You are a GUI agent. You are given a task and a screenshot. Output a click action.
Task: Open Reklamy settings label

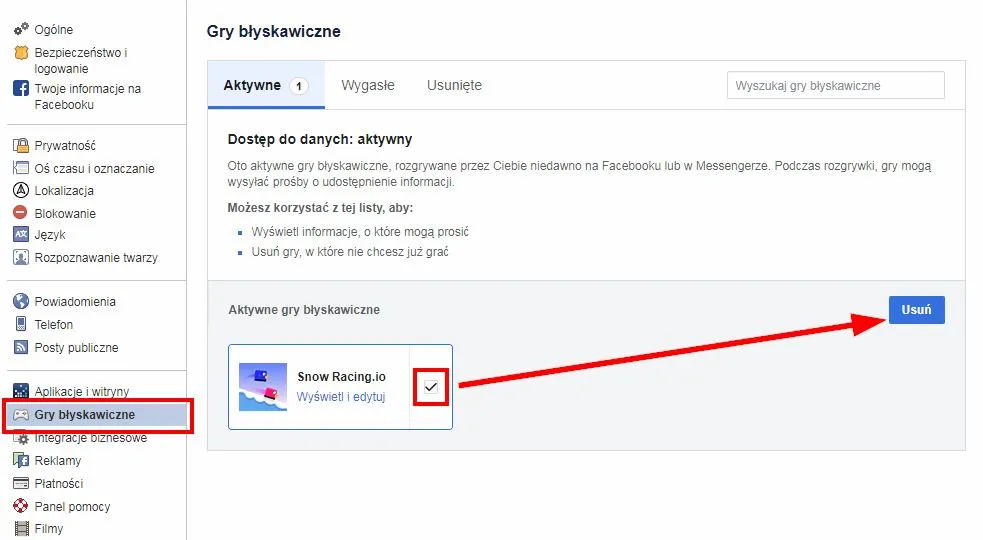point(58,460)
